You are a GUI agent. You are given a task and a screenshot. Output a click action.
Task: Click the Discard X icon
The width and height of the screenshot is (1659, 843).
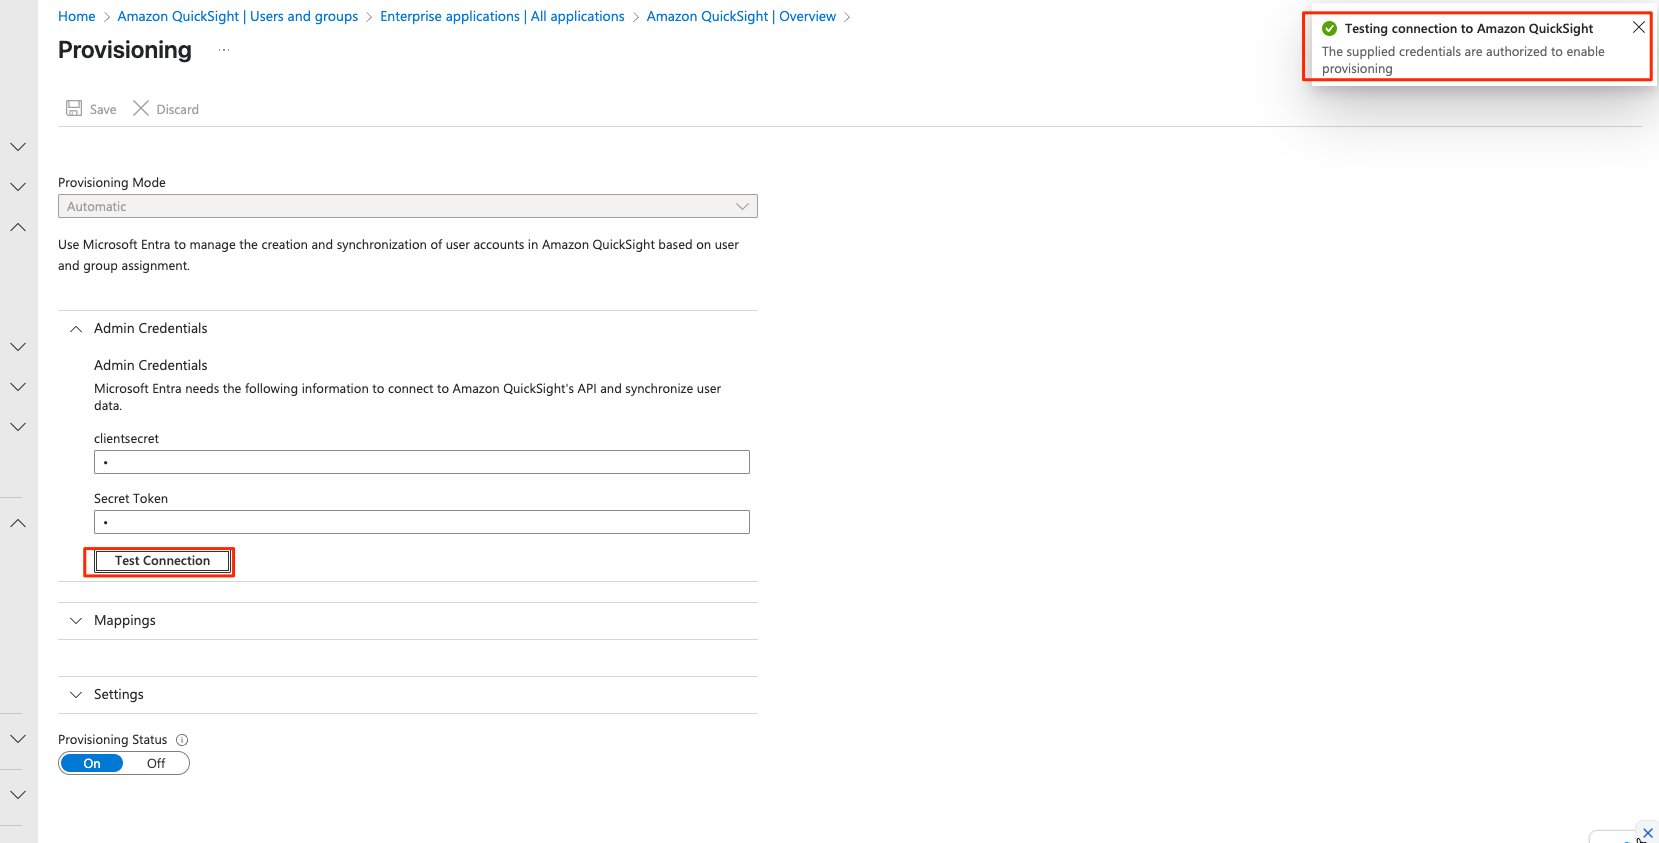click(x=141, y=108)
